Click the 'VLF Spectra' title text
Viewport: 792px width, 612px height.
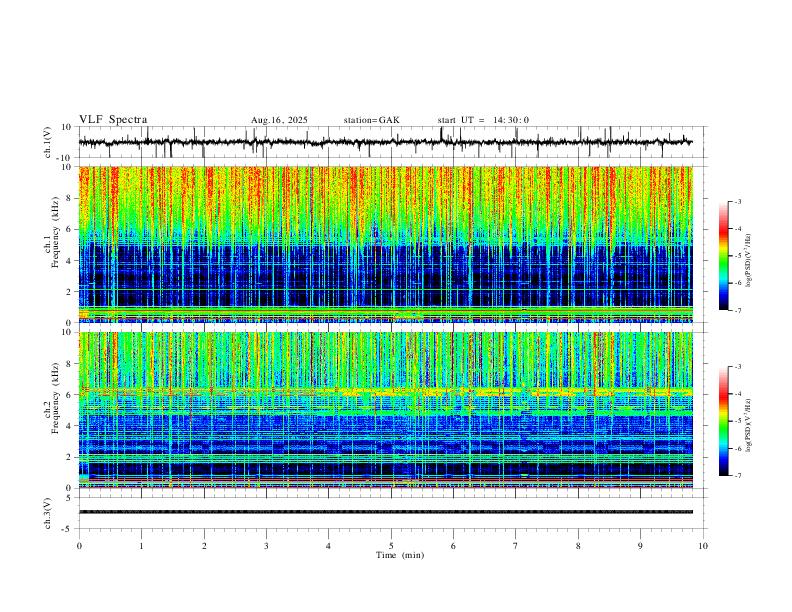[x=113, y=120]
